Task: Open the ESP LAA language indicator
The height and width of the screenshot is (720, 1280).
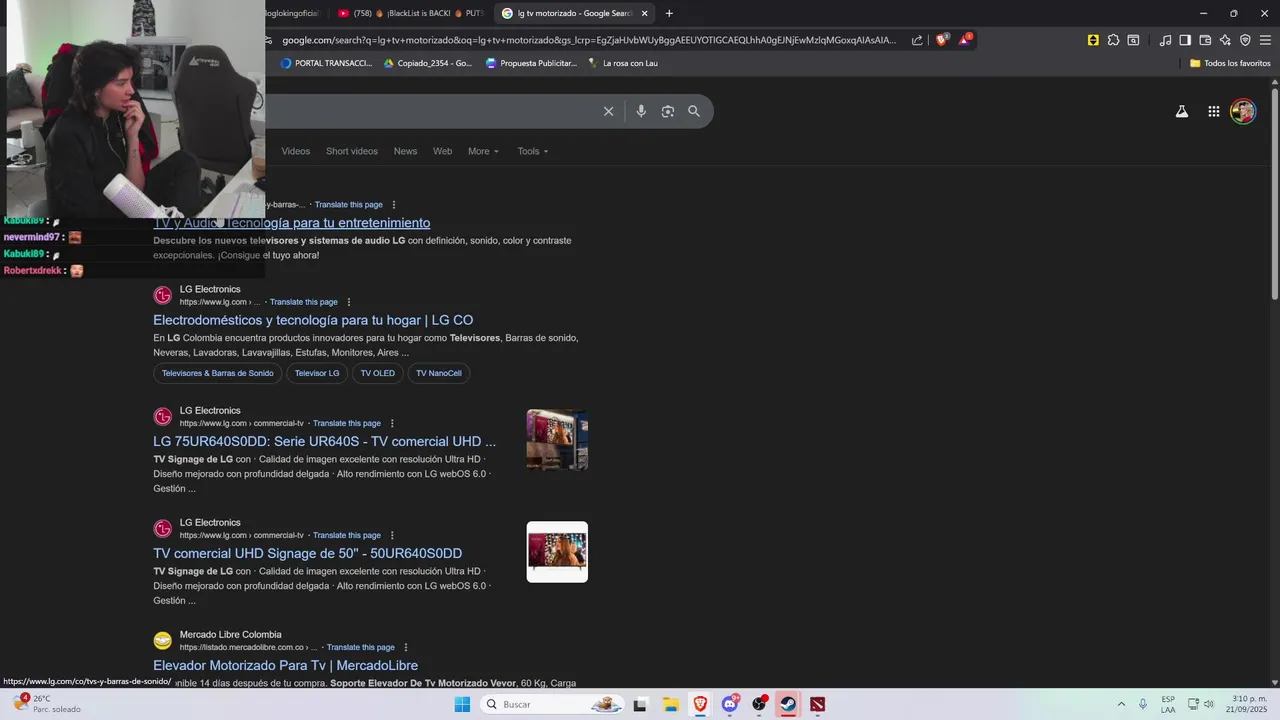Action: pos(1168,704)
